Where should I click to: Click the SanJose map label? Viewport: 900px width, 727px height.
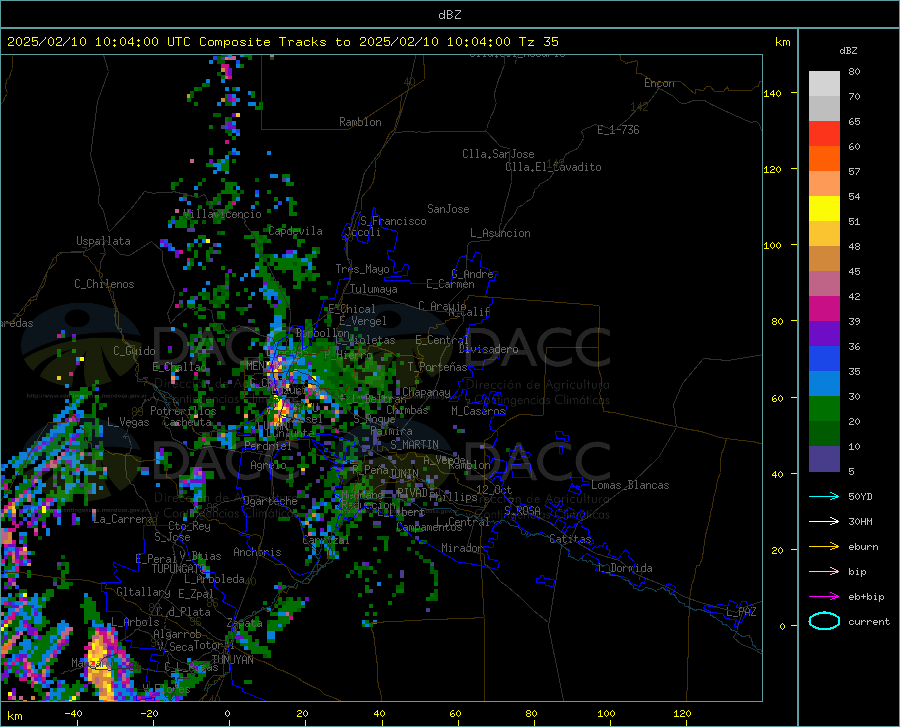pyautogui.click(x=448, y=209)
